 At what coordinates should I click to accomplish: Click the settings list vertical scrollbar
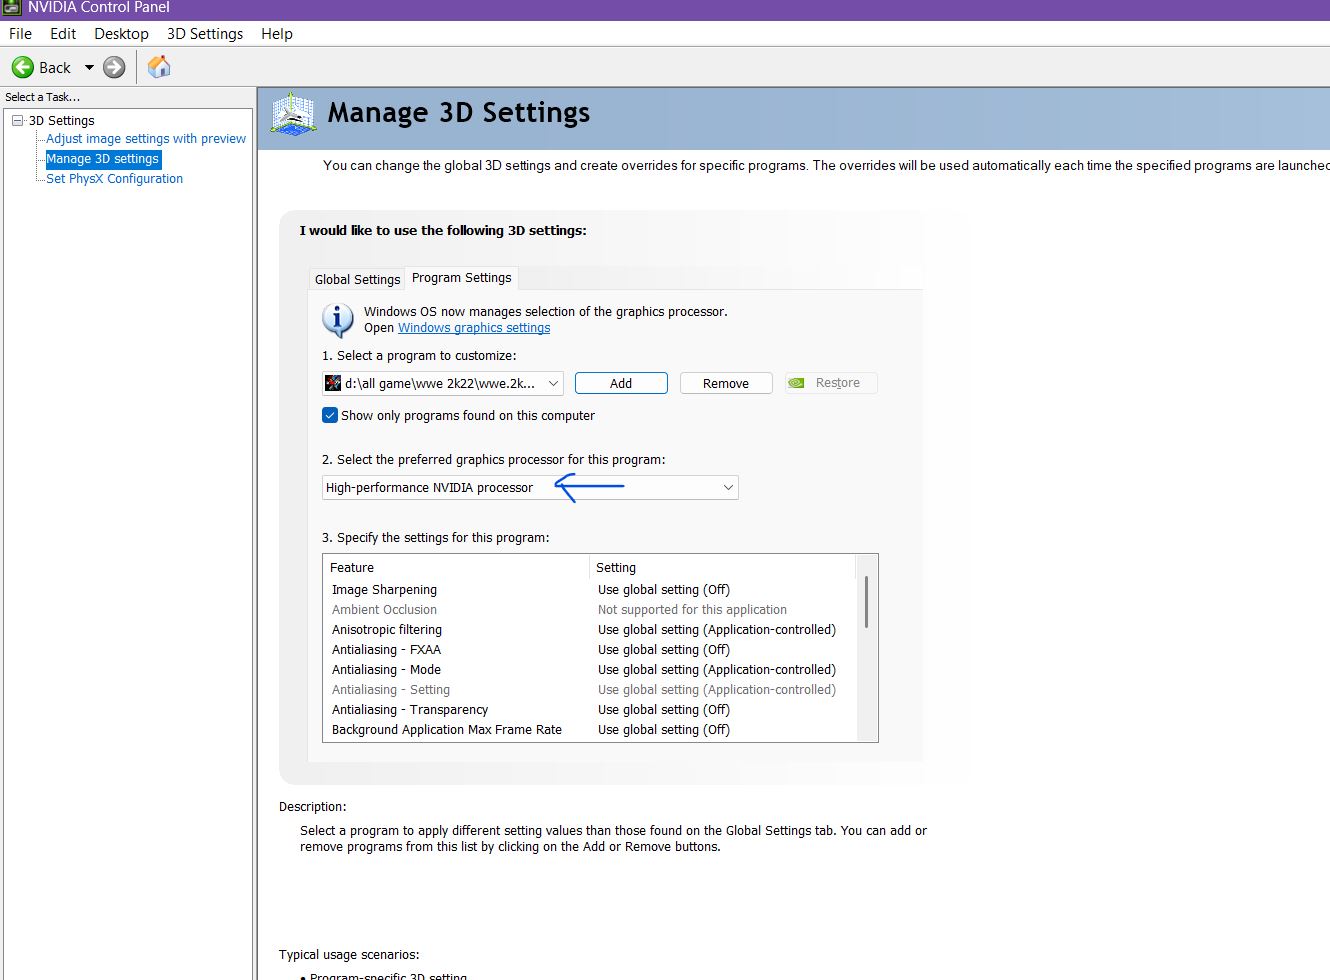tap(866, 602)
